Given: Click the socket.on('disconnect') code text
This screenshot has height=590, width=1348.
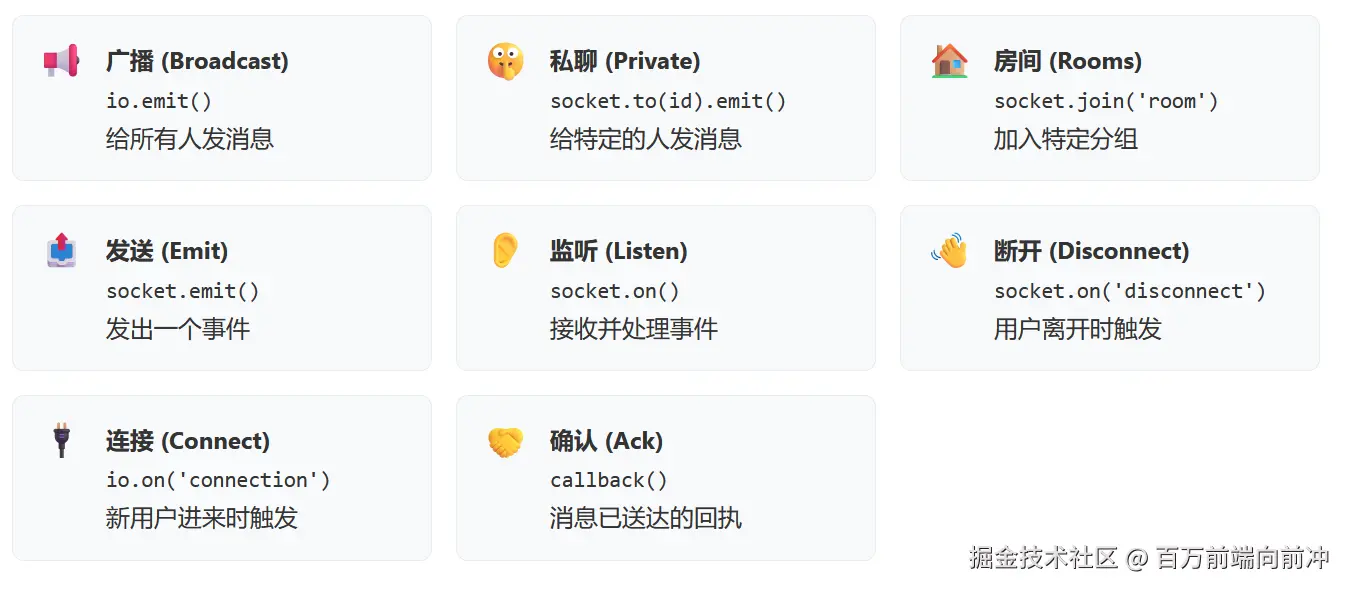Looking at the screenshot, I should (x=1130, y=291).
